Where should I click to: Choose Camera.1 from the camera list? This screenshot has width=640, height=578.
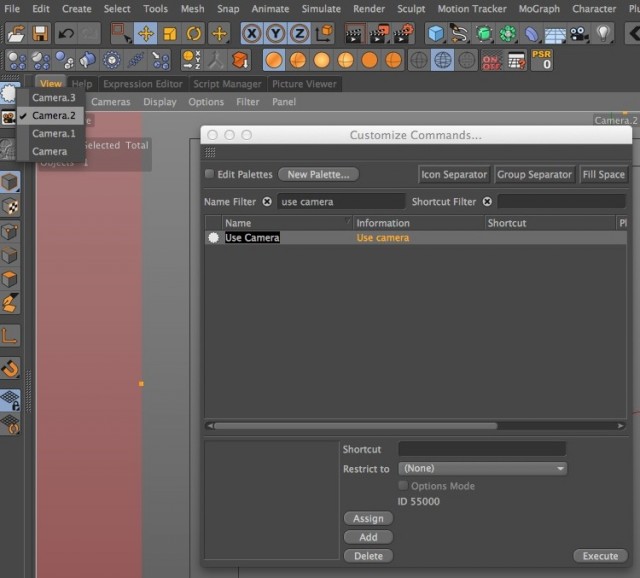click(53, 133)
